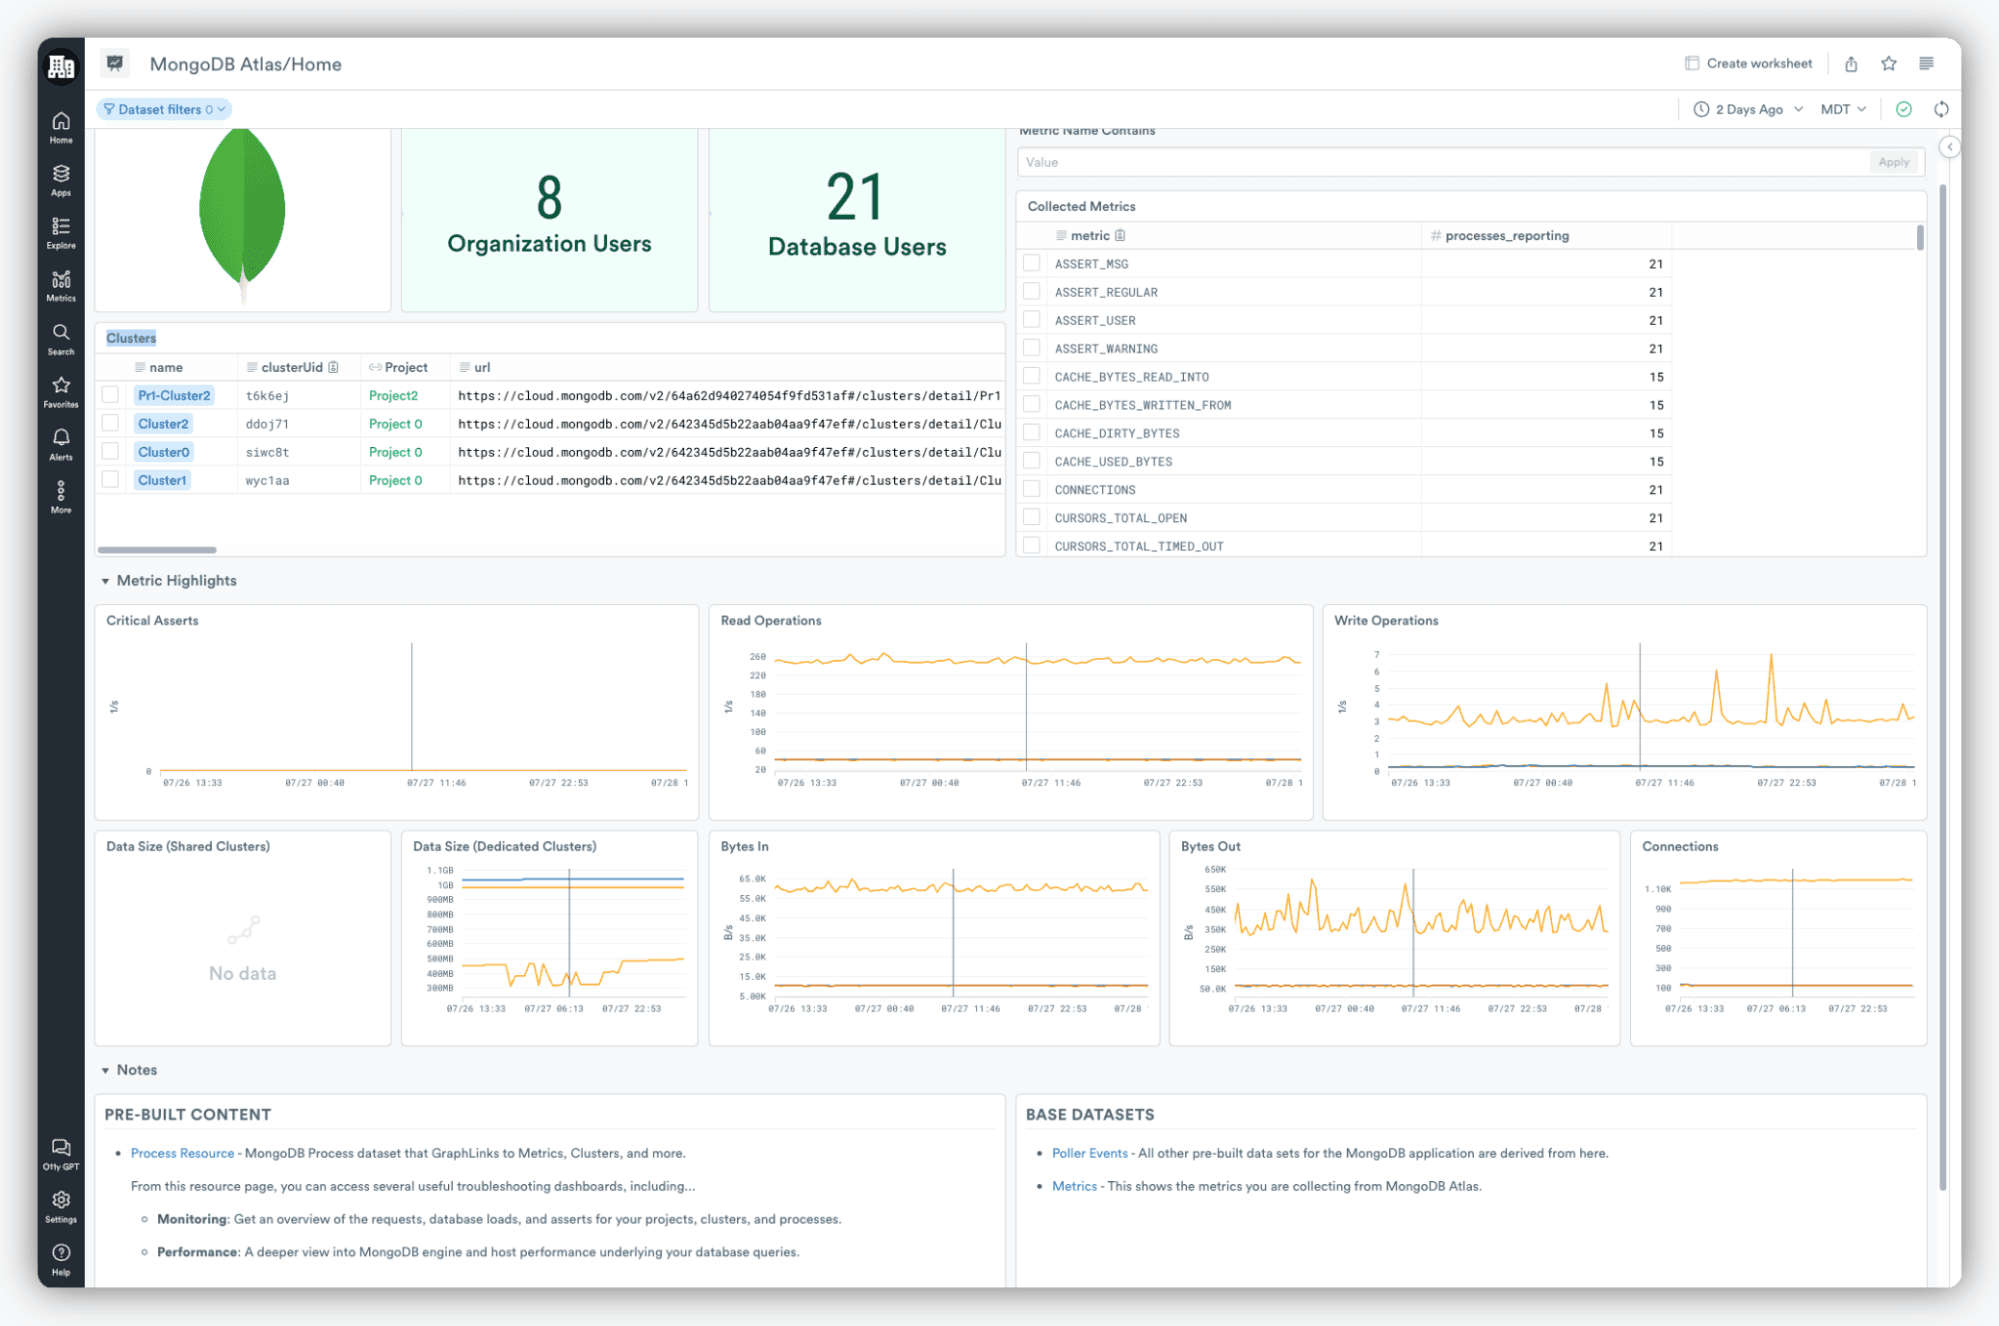Collapse the right side panel arrow

[x=1949, y=147]
